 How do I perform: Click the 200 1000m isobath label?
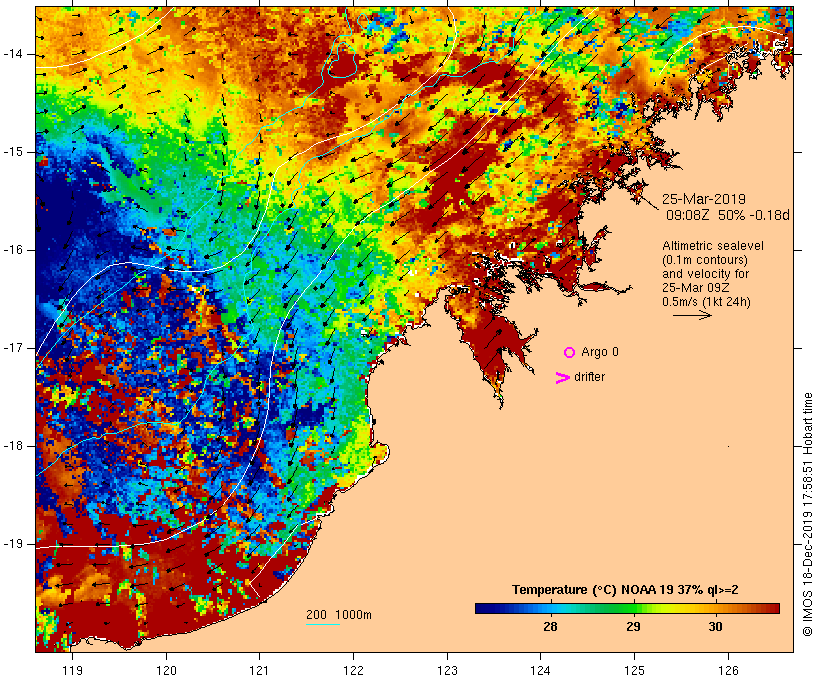tap(339, 615)
